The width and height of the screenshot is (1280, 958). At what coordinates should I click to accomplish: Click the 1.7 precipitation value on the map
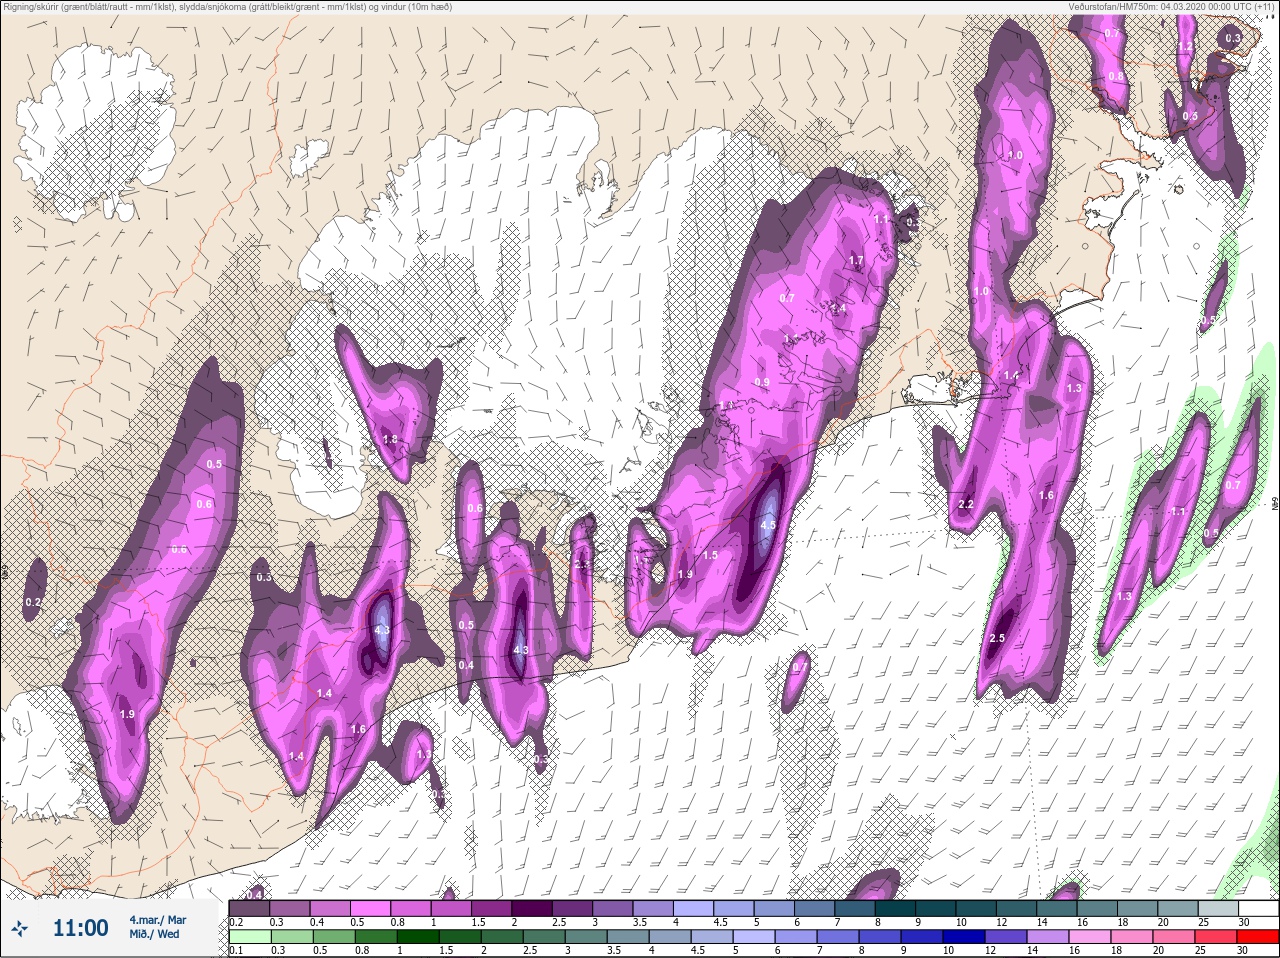point(856,261)
